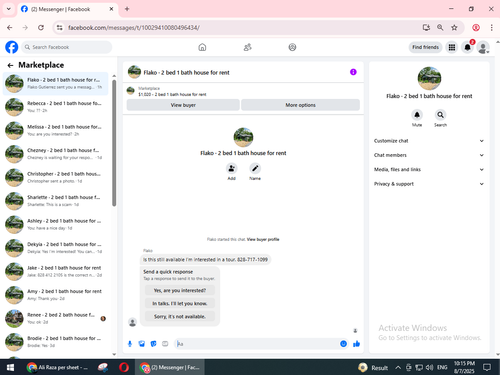Viewport: 500px width, 375px height.
Task: Open Amy conversation in the list
Action: (55, 295)
